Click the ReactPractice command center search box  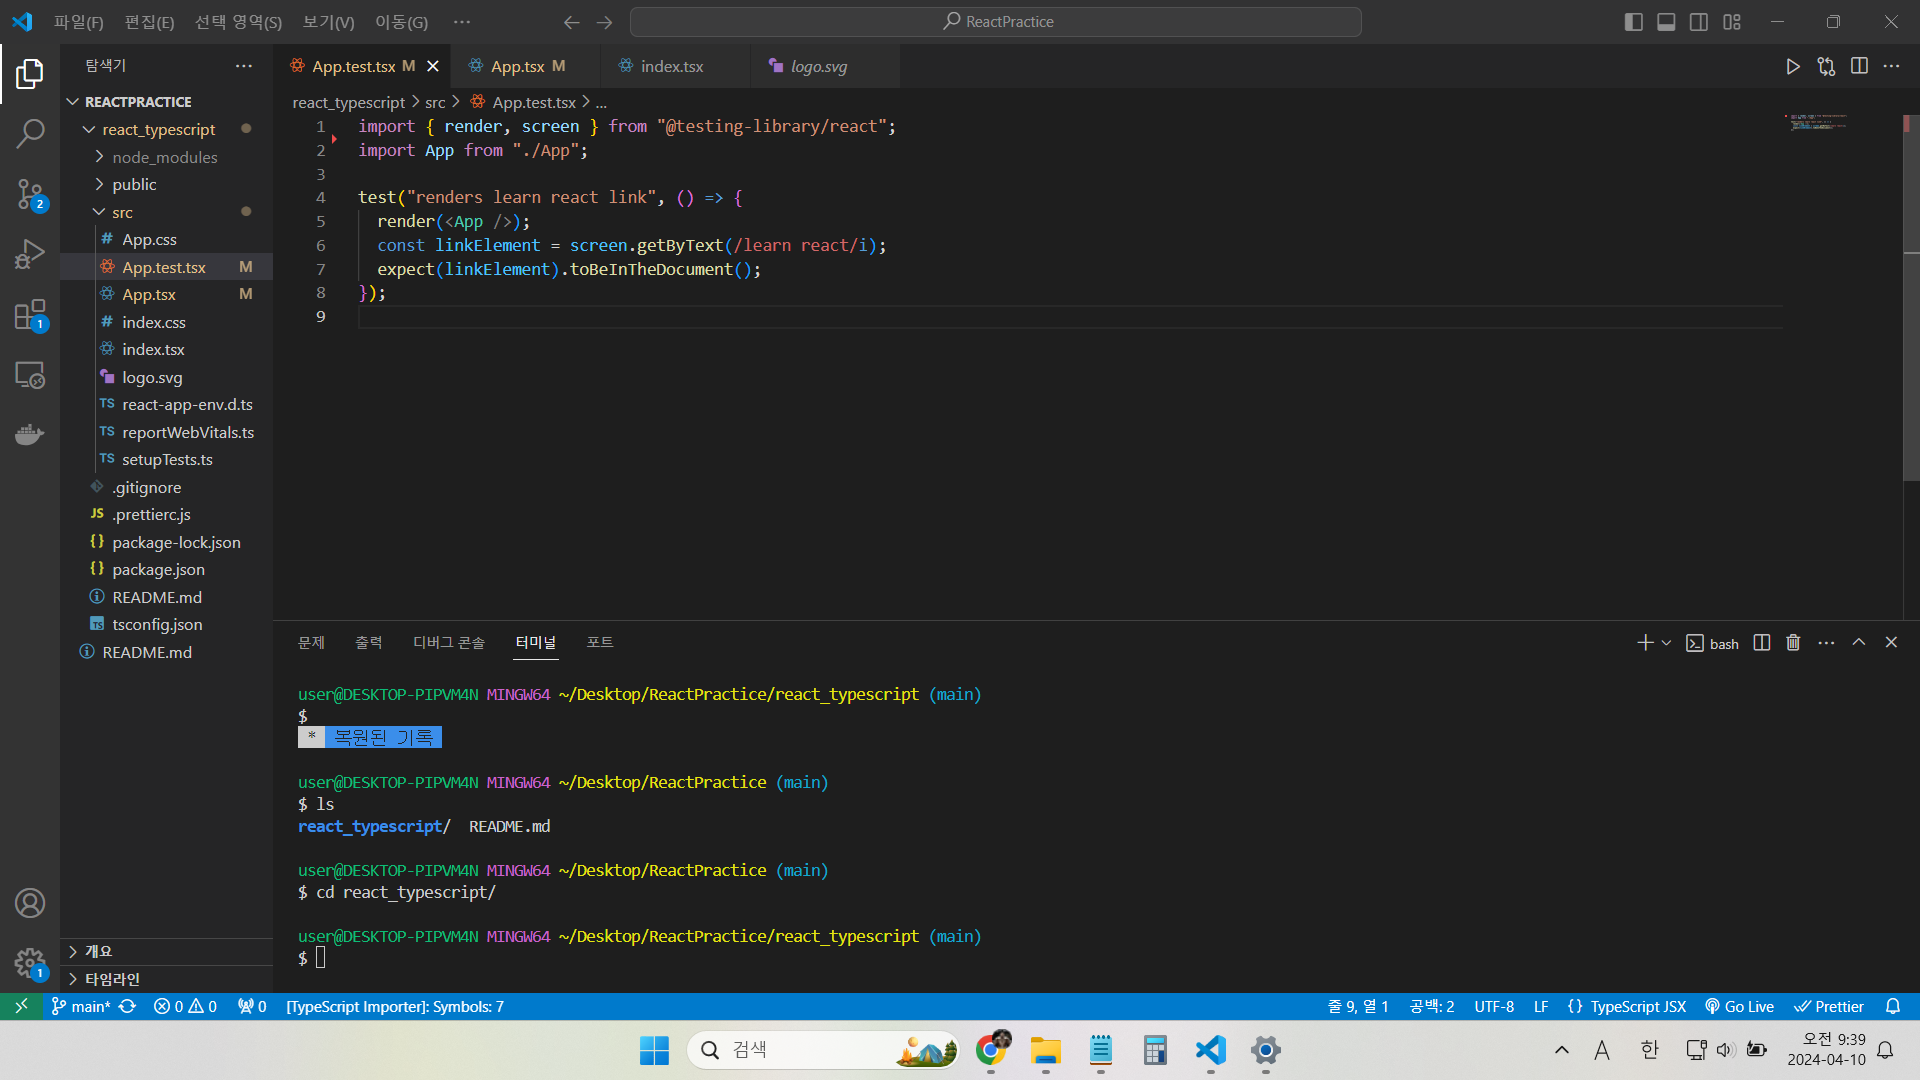point(996,22)
